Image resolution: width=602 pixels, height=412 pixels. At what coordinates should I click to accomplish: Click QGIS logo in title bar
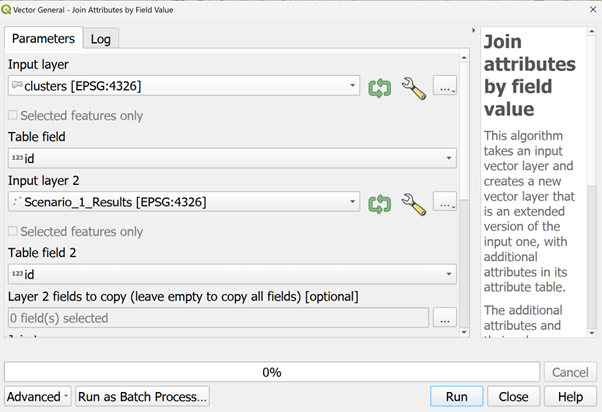(6, 9)
